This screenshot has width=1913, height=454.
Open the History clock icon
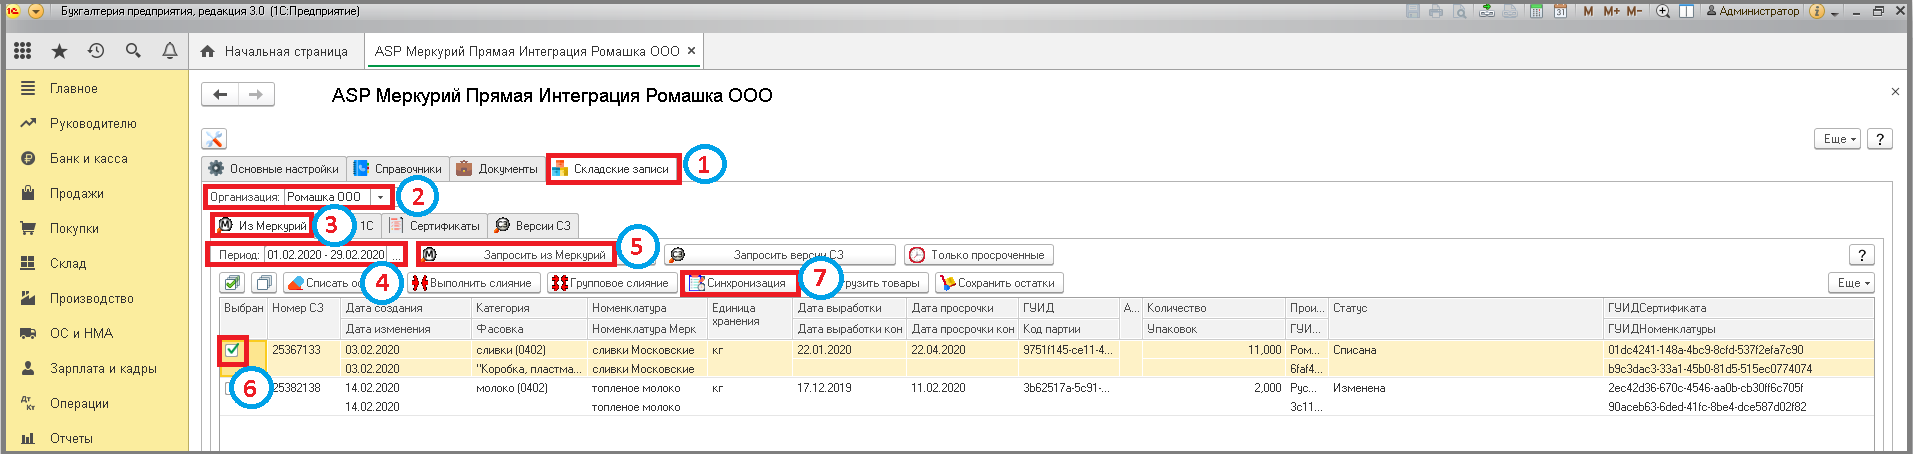point(96,51)
